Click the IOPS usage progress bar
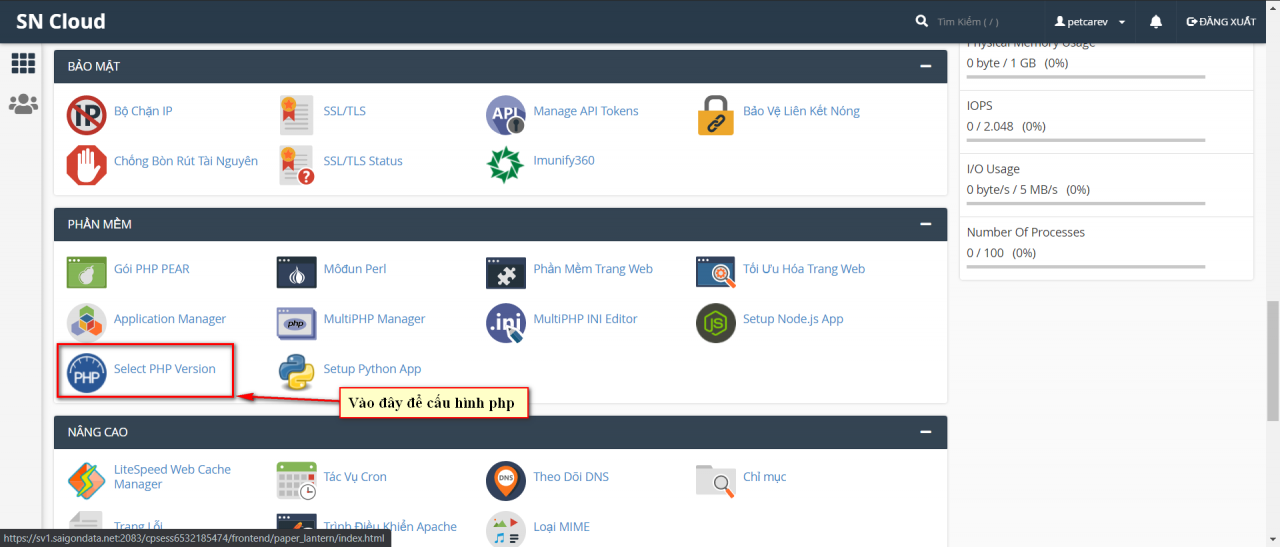The height and width of the screenshot is (547, 1280). [x=1086, y=140]
